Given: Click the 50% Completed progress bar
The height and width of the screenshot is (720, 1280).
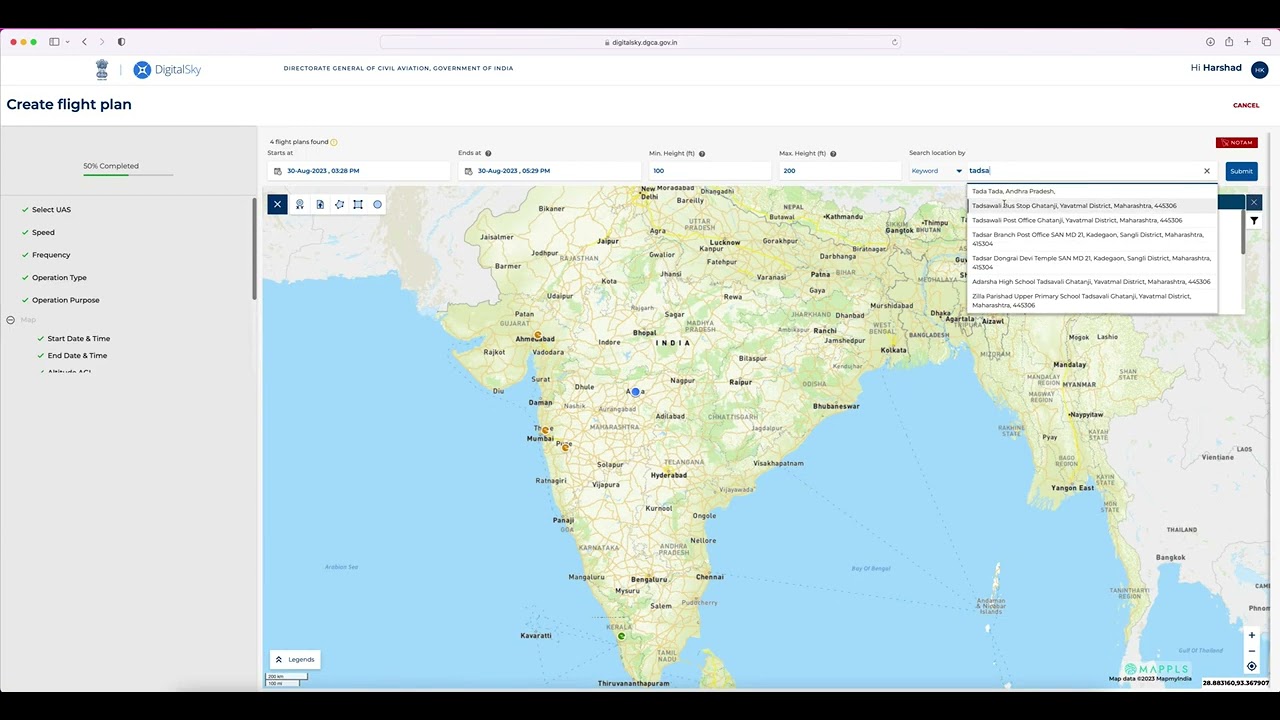Looking at the screenshot, I should click(128, 174).
